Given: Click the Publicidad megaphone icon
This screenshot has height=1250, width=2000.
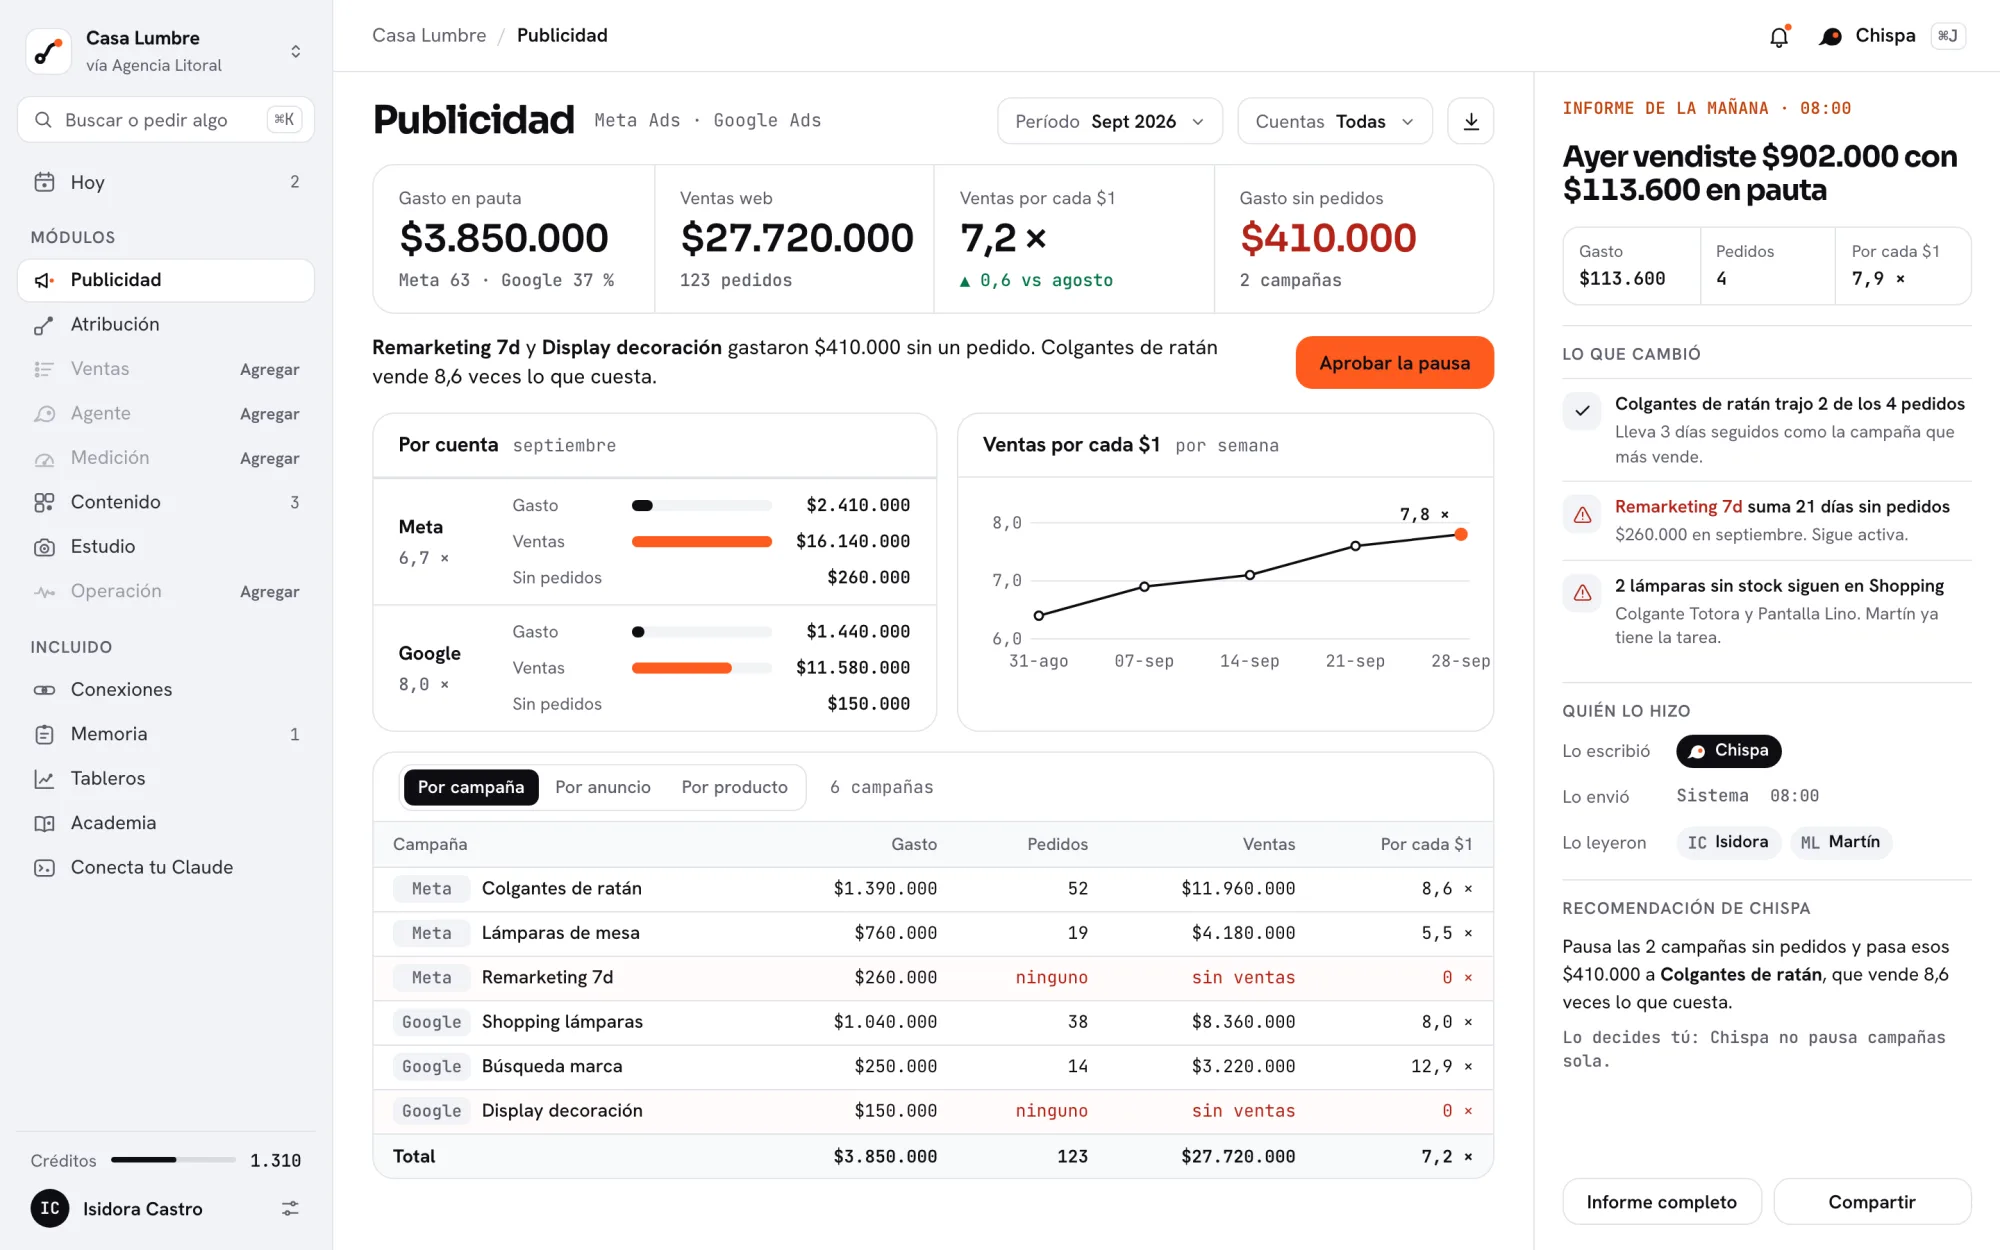Looking at the screenshot, I should pos(44,280).
